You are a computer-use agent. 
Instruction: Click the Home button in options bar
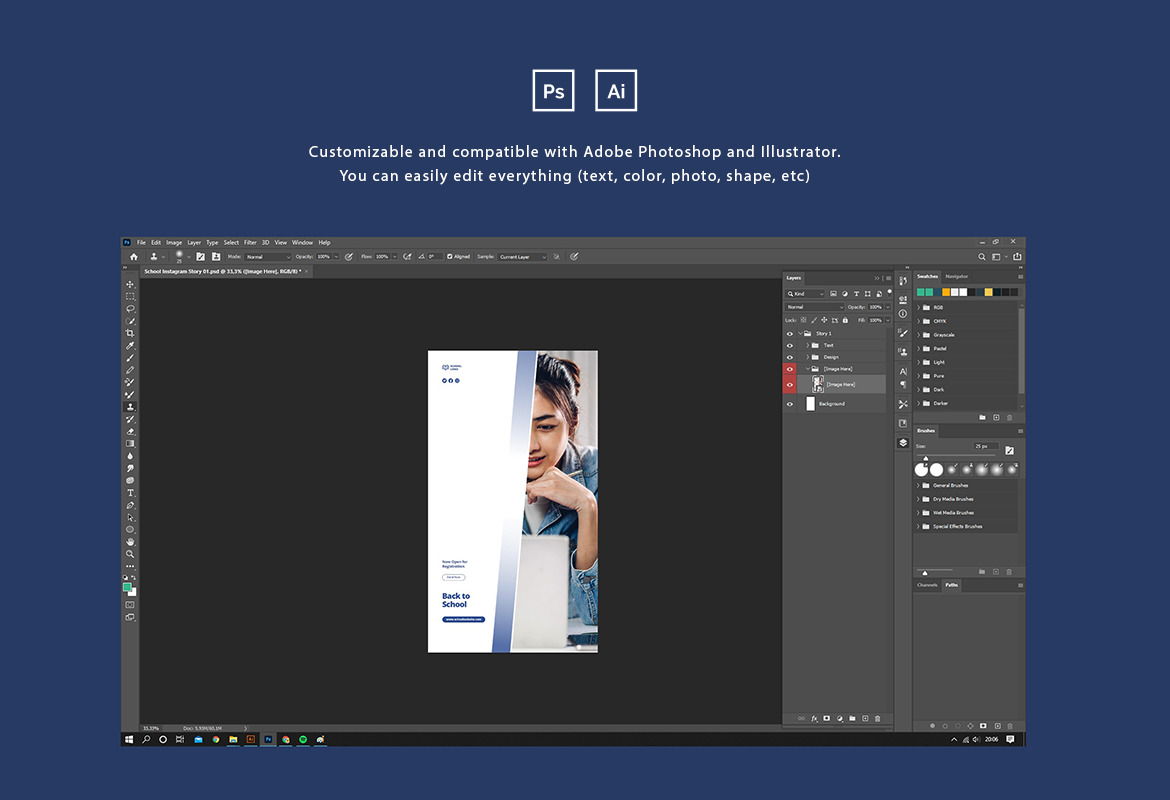(134, 257)
